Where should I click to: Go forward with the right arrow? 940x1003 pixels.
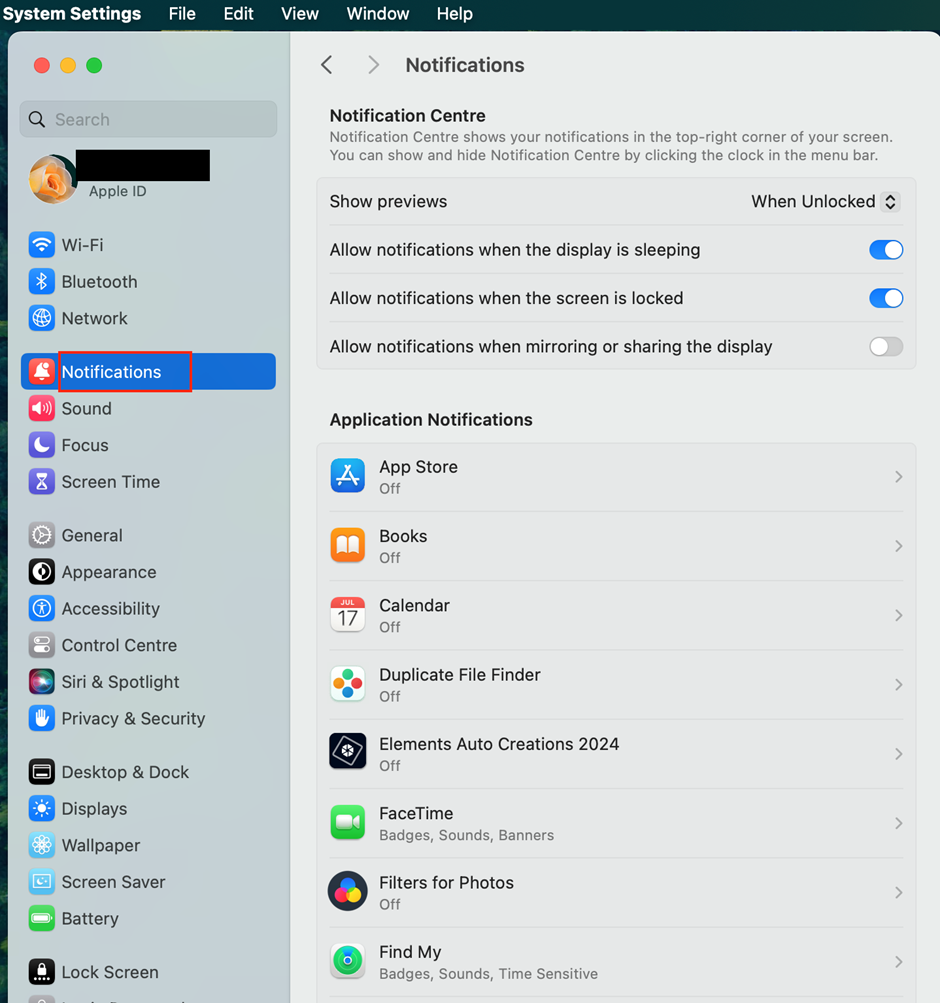(x=373, y=65)
